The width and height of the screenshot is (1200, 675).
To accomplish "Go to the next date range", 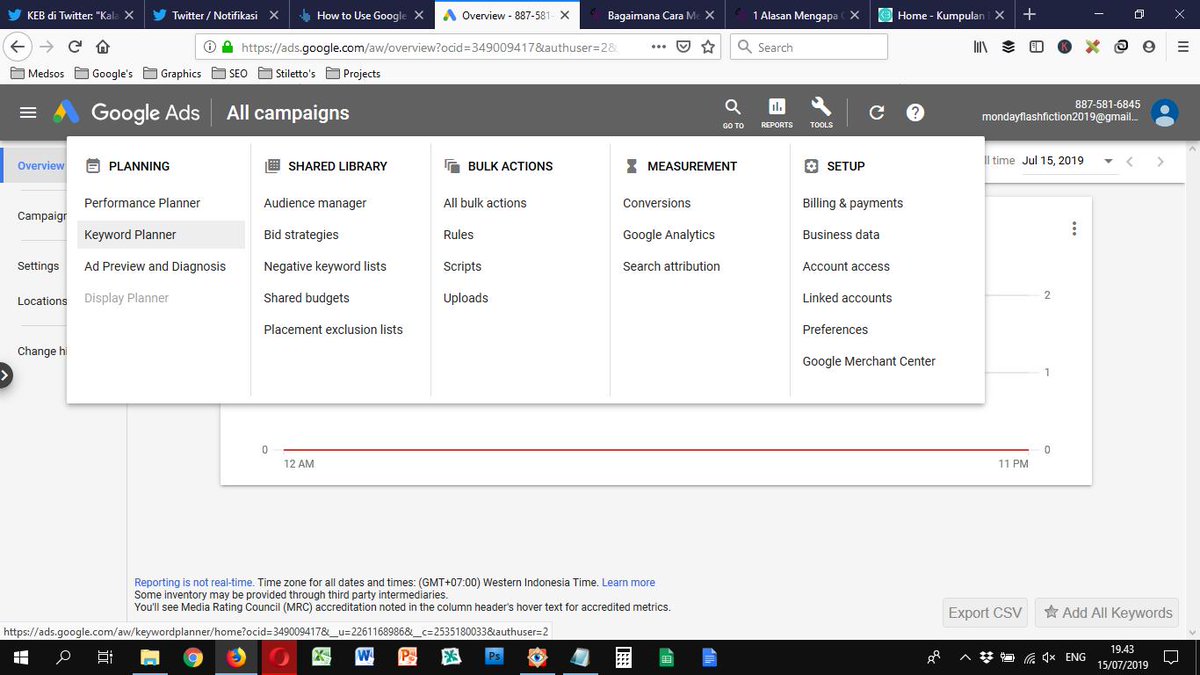I will (1160, 161).
